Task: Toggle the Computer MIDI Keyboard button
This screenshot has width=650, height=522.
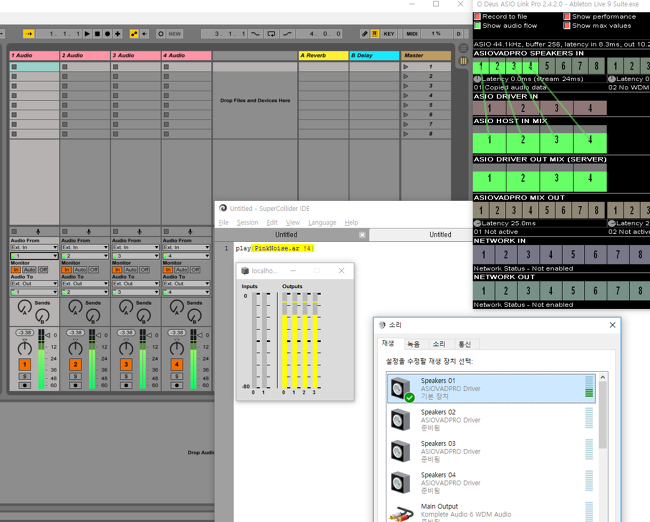Action: point(375,34)
